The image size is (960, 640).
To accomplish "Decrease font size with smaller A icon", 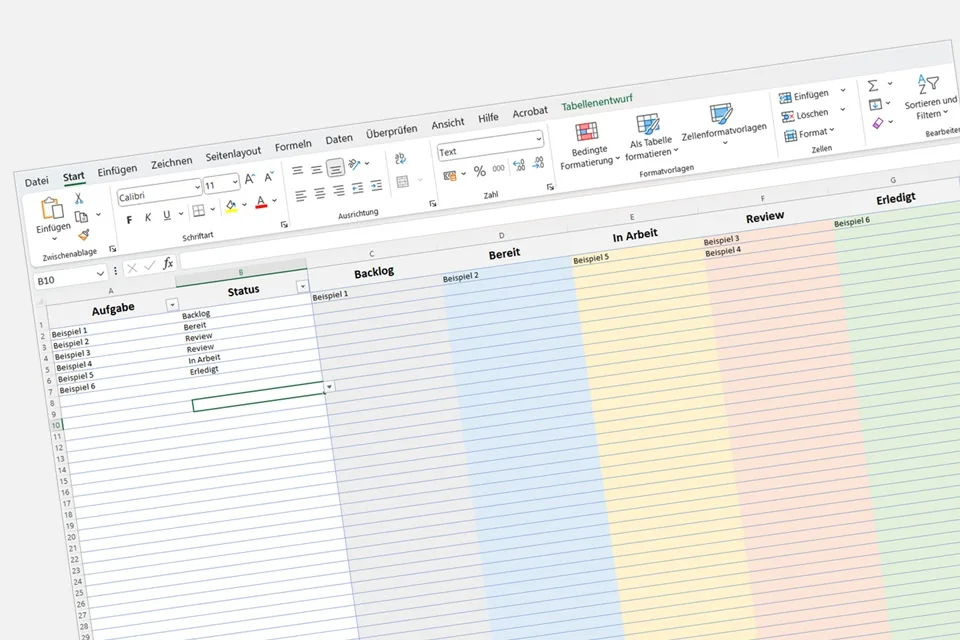I will 269,176.
